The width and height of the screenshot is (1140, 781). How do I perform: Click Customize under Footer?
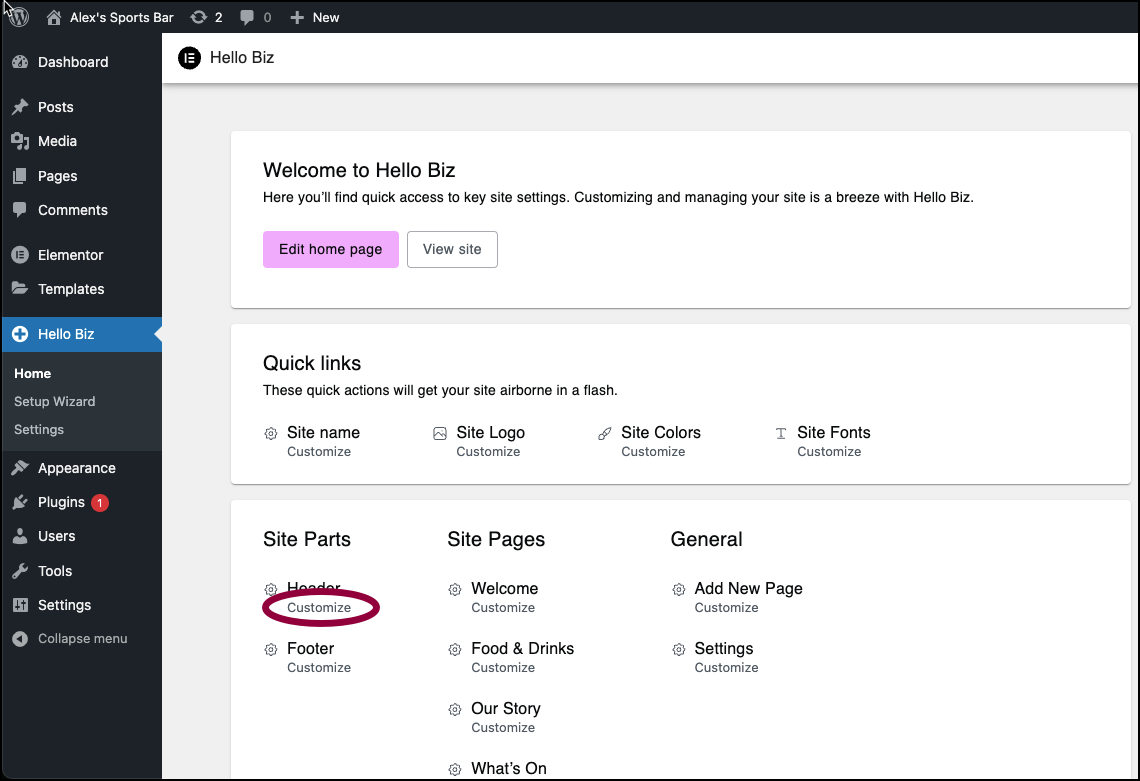(x=319, y=668)
